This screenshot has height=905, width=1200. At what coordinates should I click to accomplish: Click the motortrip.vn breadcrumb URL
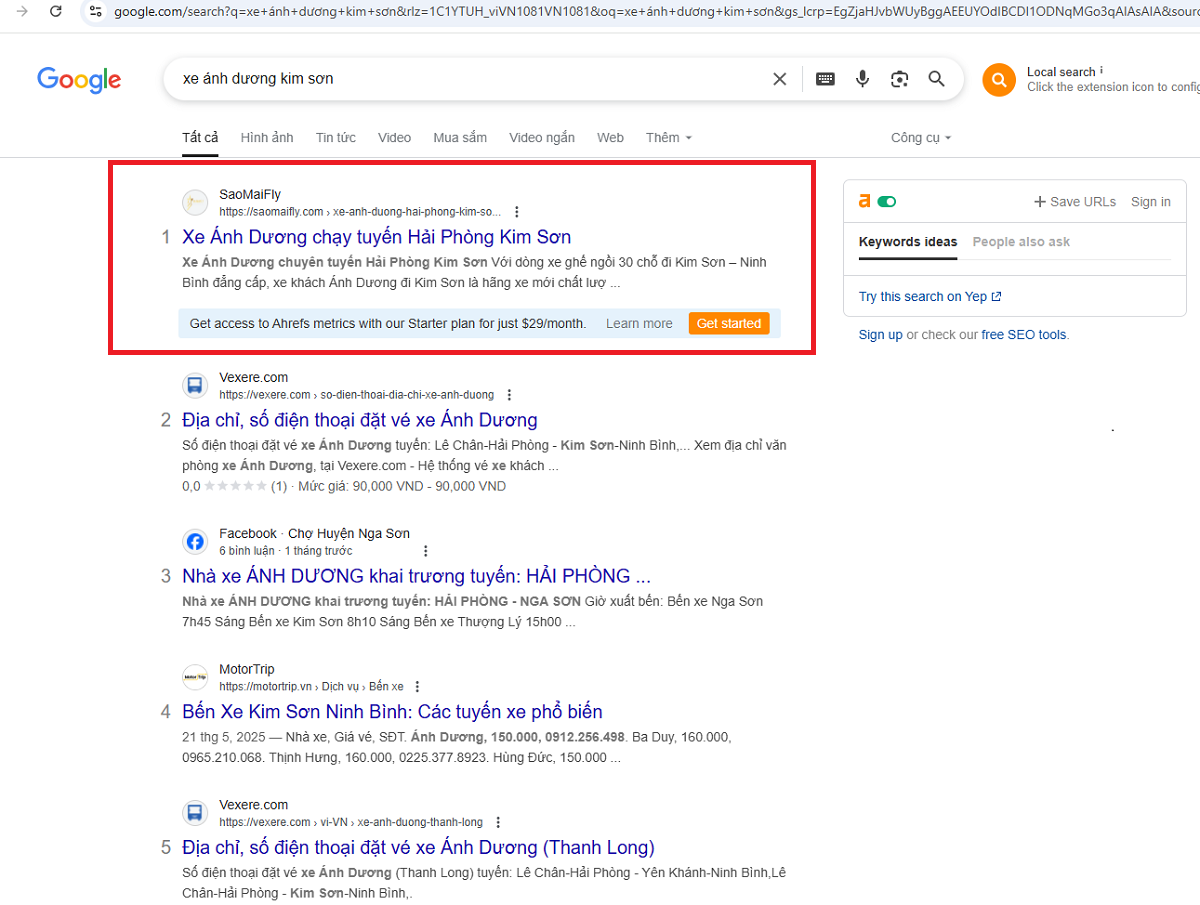click(311, 687)
